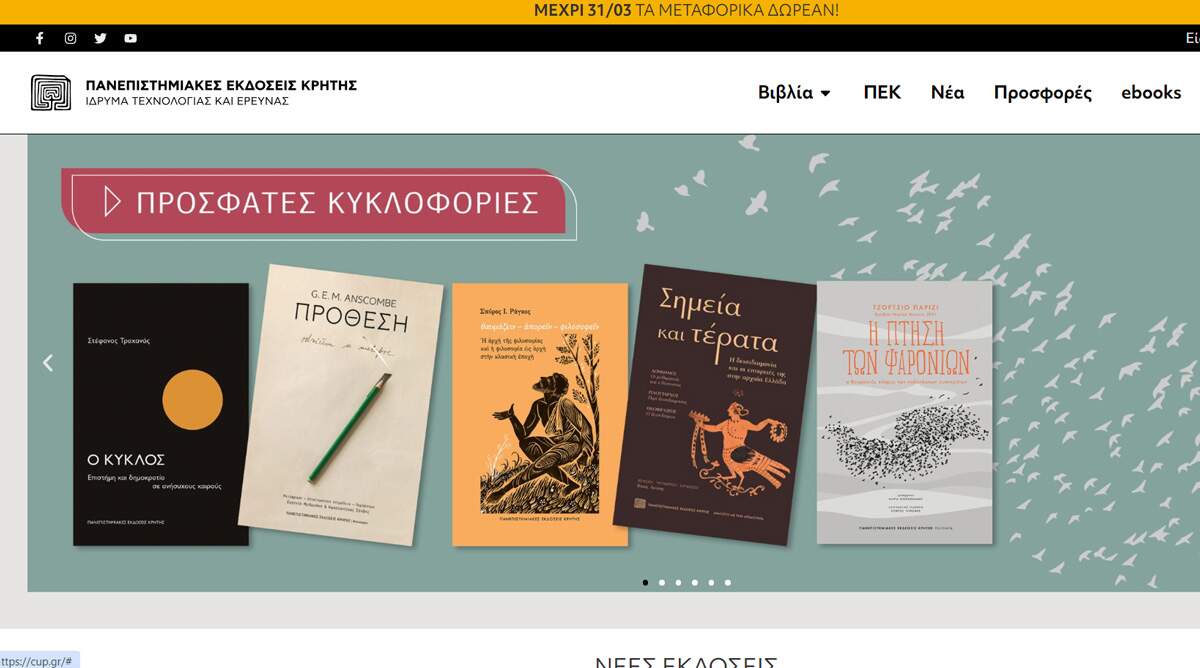The image size is (1200, 668).
Task: Go to previous slide with left arrow
Action: click(x=48, y=363)
